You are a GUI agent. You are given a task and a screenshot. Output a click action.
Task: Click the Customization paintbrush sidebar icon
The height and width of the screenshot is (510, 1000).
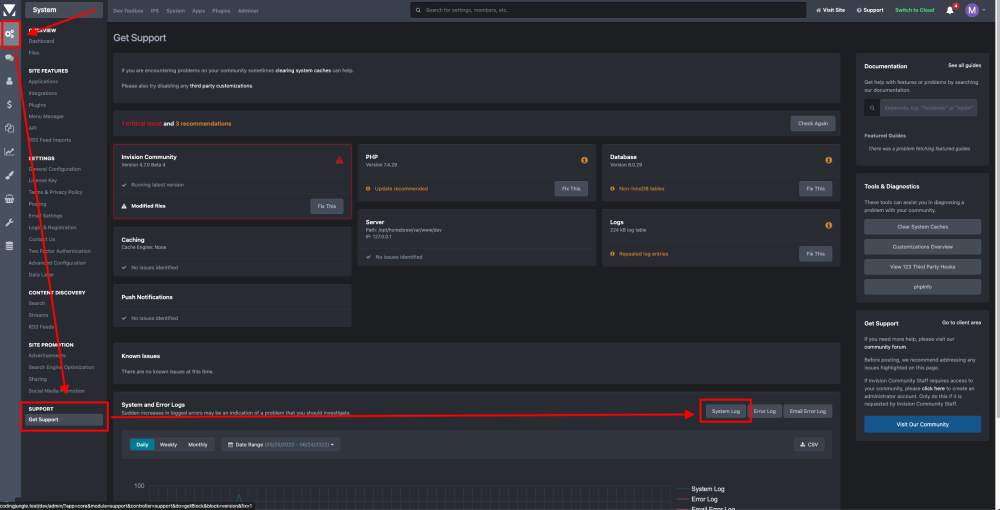[x=9, y=175]
